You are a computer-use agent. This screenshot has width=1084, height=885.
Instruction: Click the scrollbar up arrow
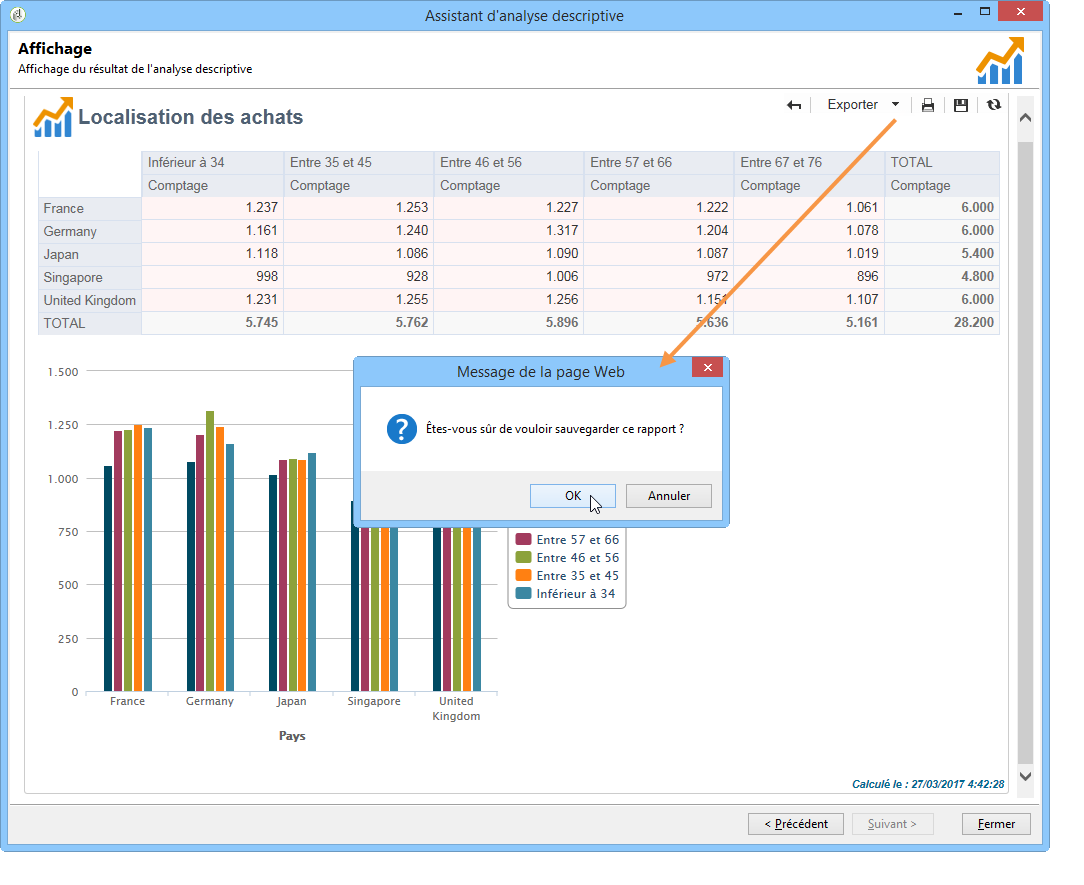(1025, 118)
